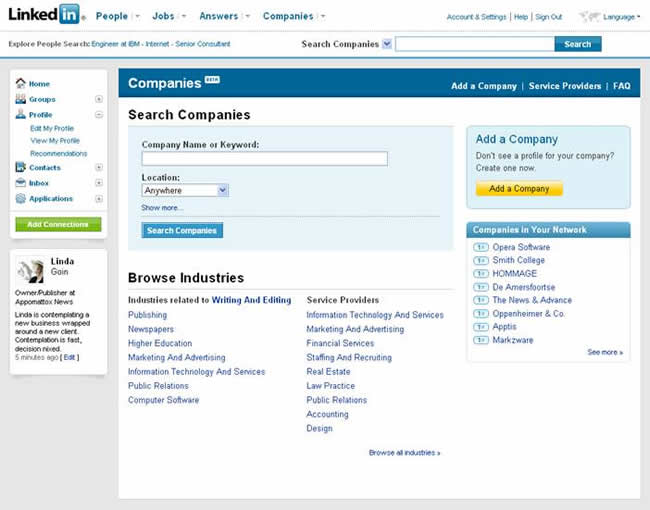This screenshot has width=650, height=510.
Task: Expand the Inbox section in sidebar
Action: click(99, 182)
